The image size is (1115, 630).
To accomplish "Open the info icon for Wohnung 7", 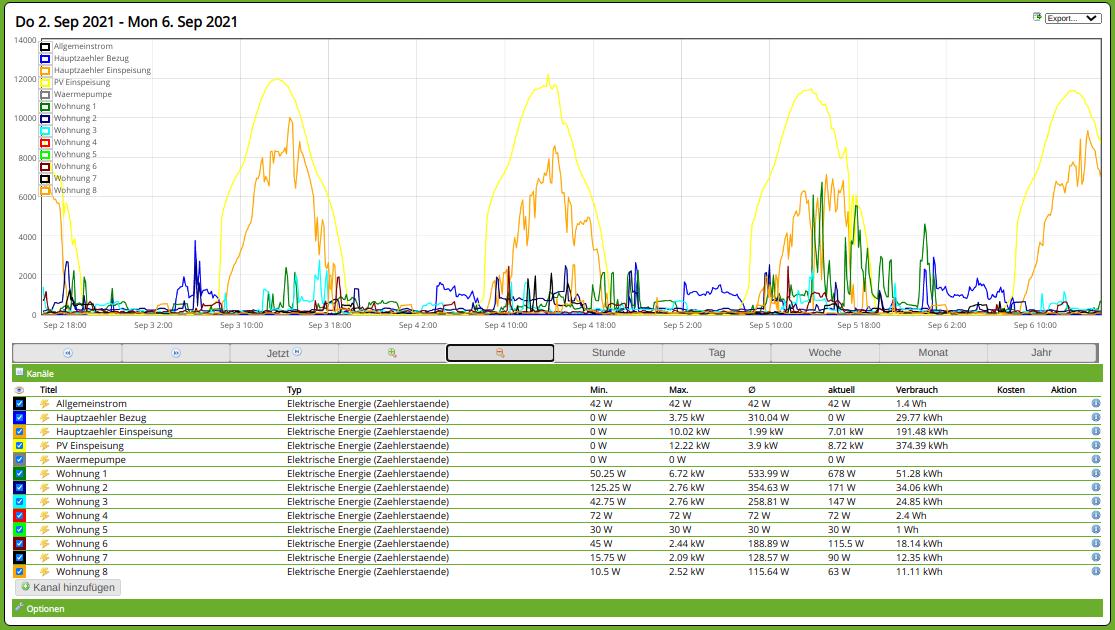I will [x=1096, y=557].
